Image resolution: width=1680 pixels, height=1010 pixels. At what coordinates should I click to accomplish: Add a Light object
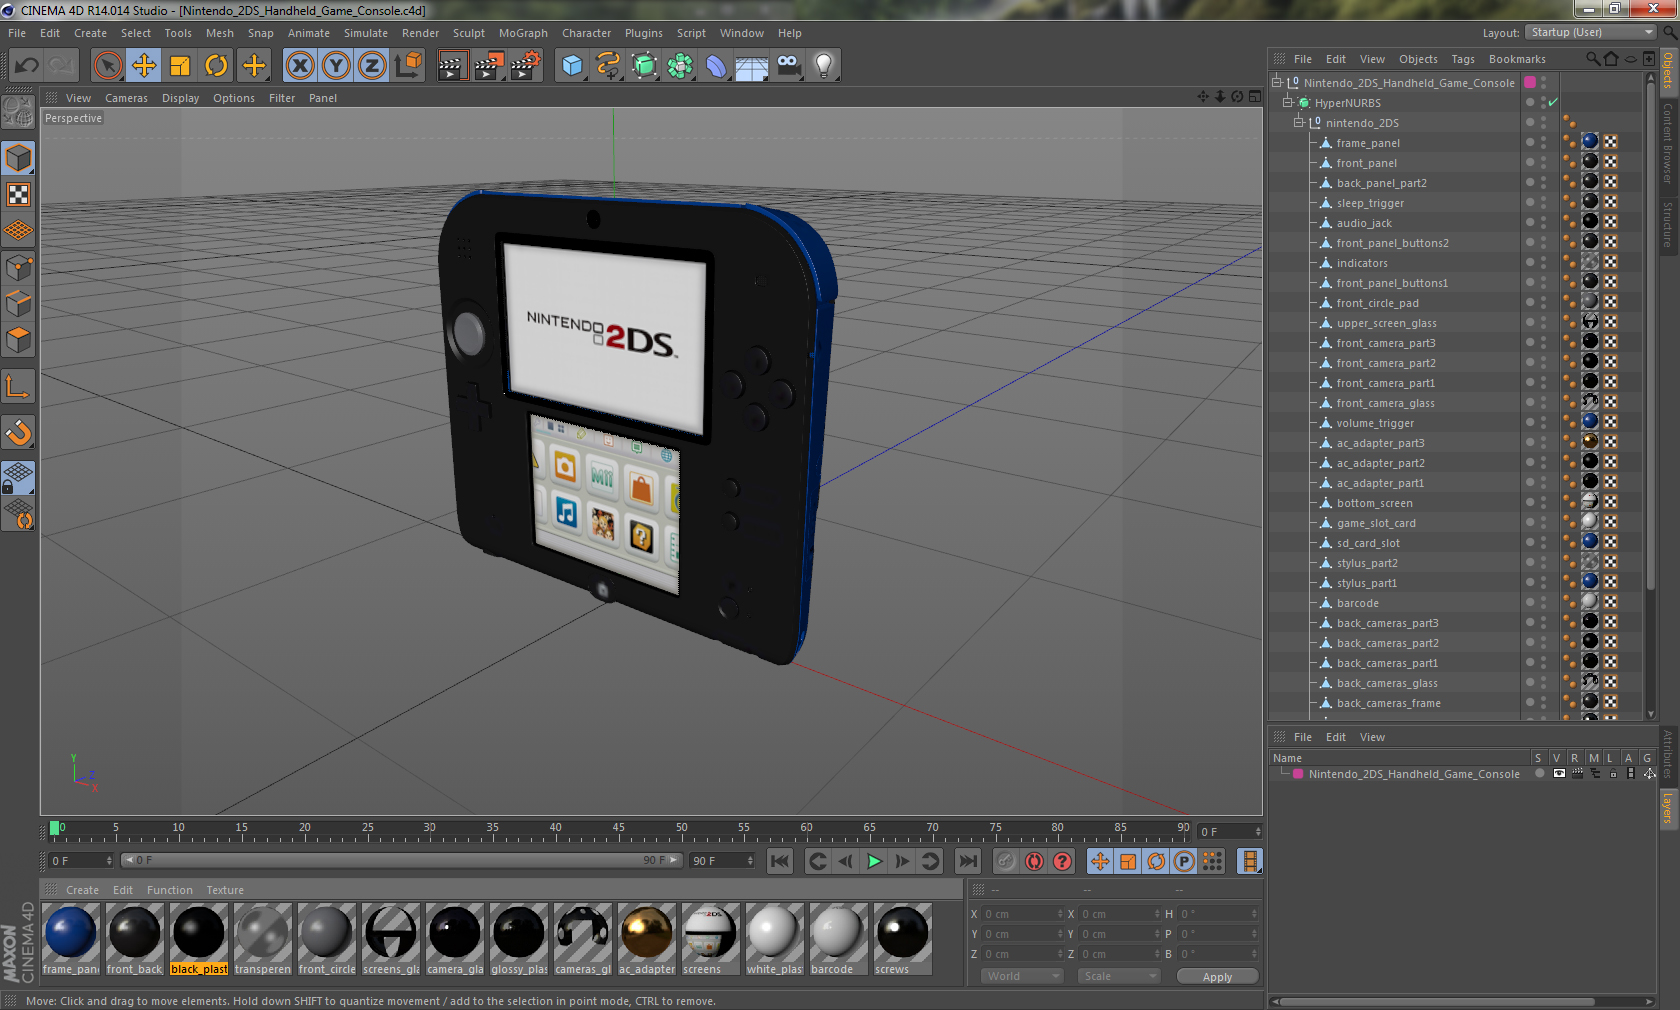[x=824, y=66]
